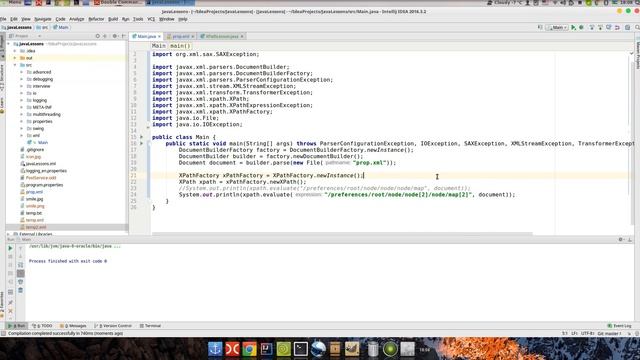Open the Project panel settings gear
The width and height of the screenshot is (640, 360).
click(115, 36)
